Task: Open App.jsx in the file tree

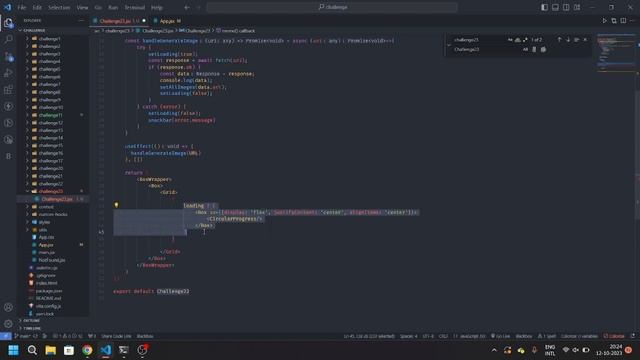Action: click(46, 245)
